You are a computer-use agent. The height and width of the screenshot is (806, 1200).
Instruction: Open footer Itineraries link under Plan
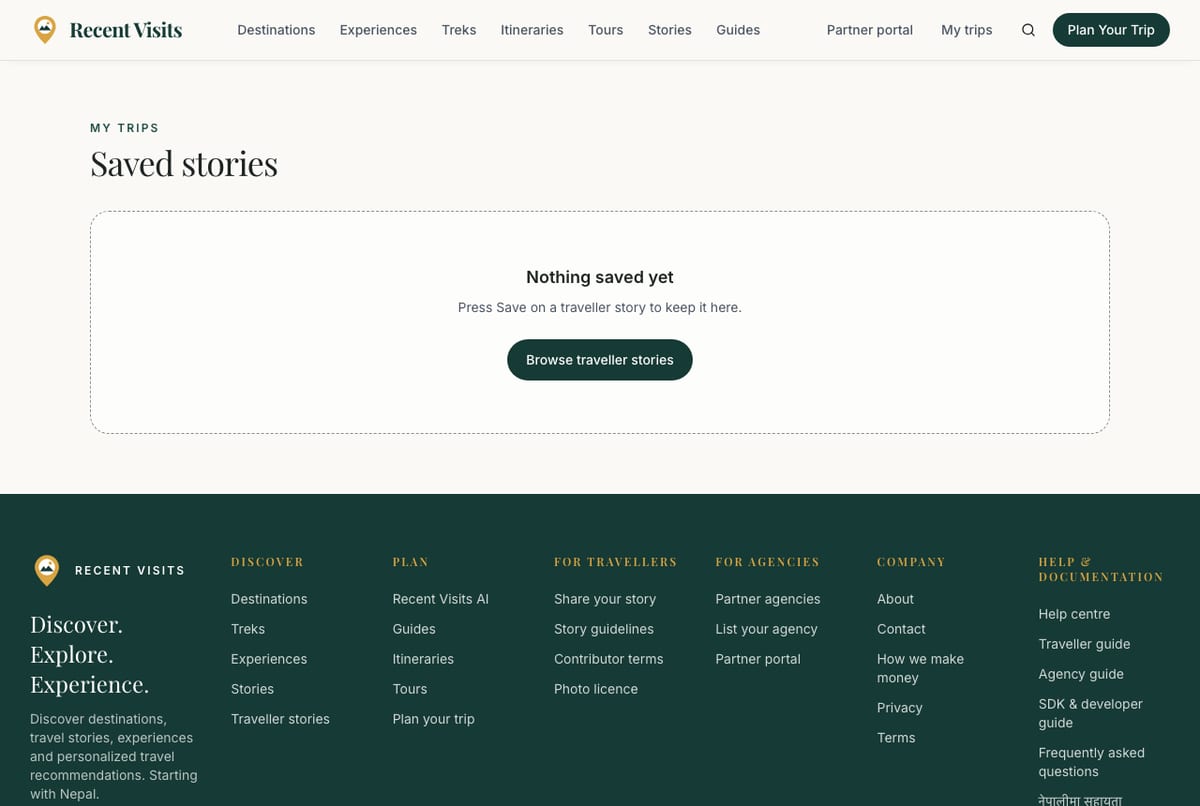coord(423,659)
